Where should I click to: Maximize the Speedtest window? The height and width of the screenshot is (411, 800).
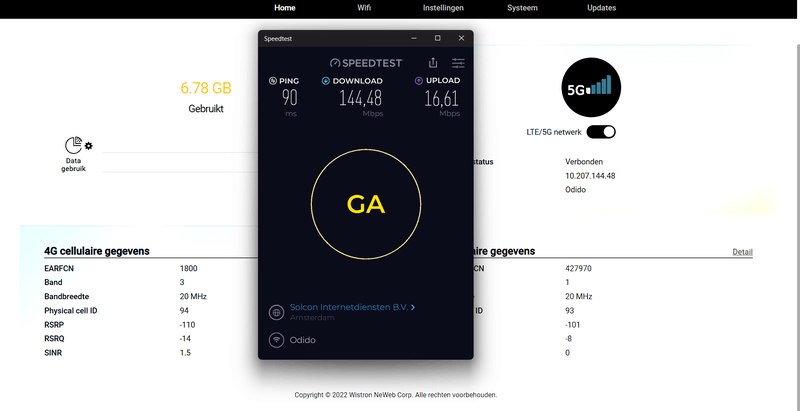[x=437, y=38]
